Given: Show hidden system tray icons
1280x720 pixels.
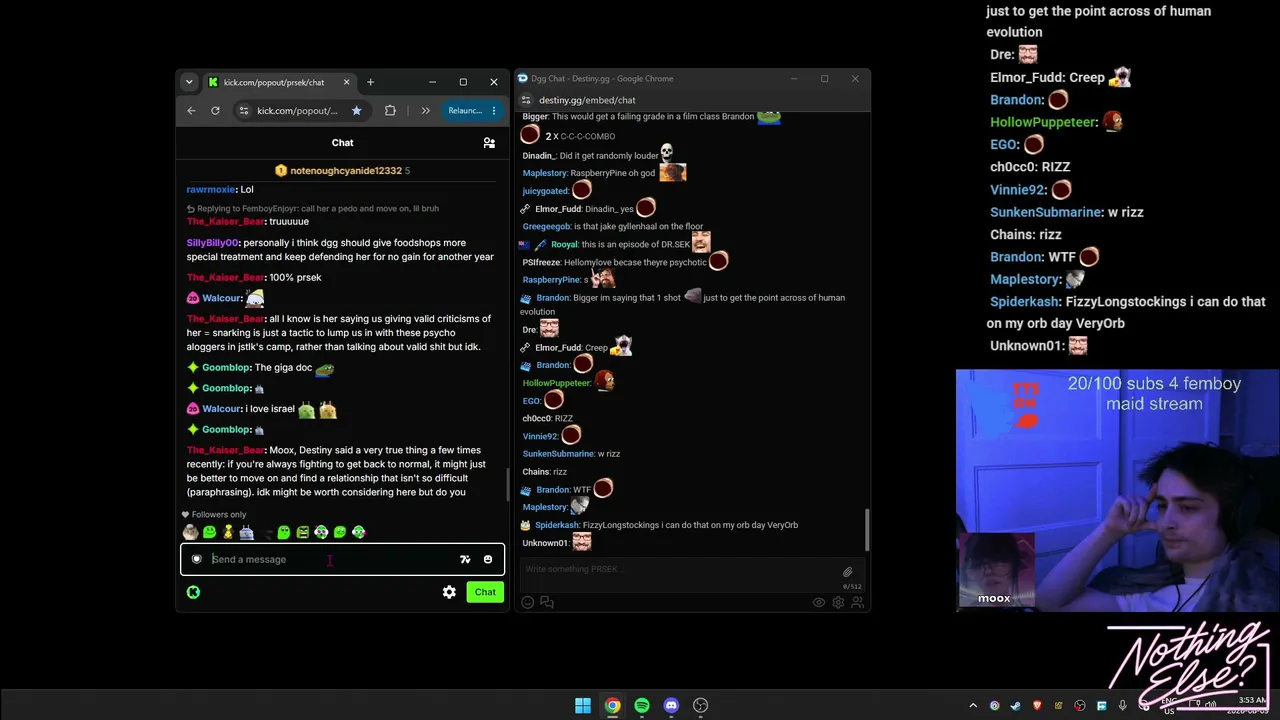Looking at the screenshot, I should pos(973,706).
